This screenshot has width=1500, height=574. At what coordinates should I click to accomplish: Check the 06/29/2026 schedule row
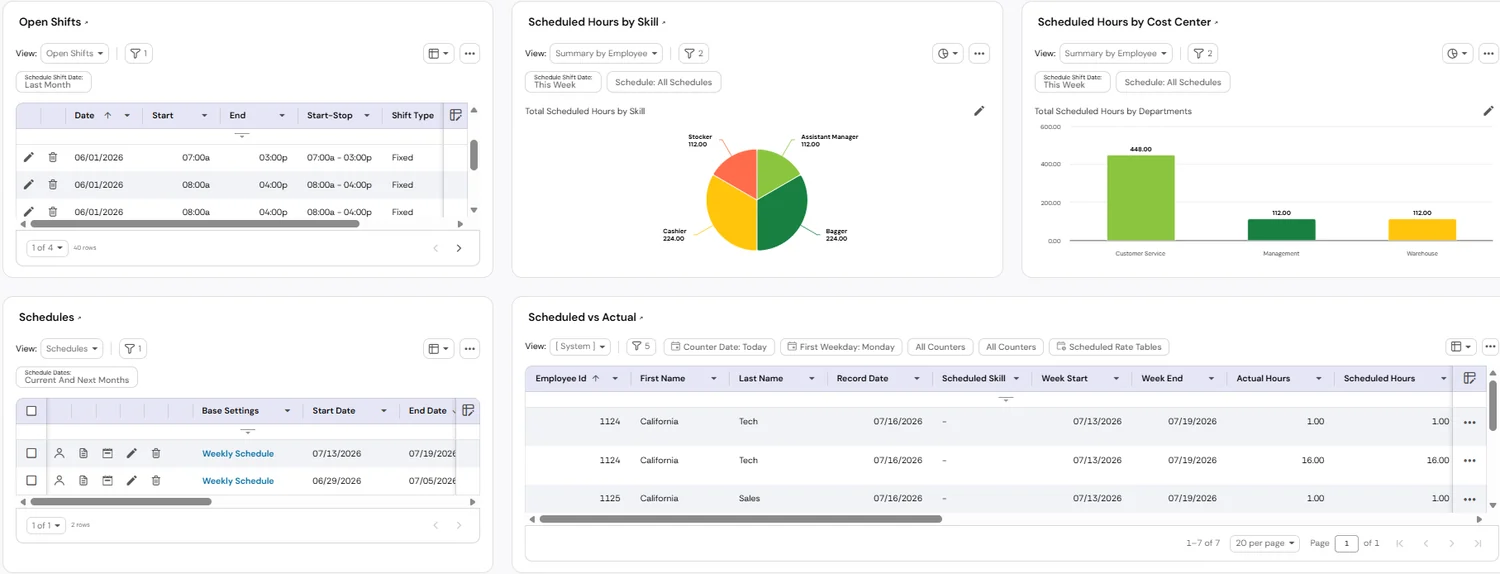[x=31, y=481]
